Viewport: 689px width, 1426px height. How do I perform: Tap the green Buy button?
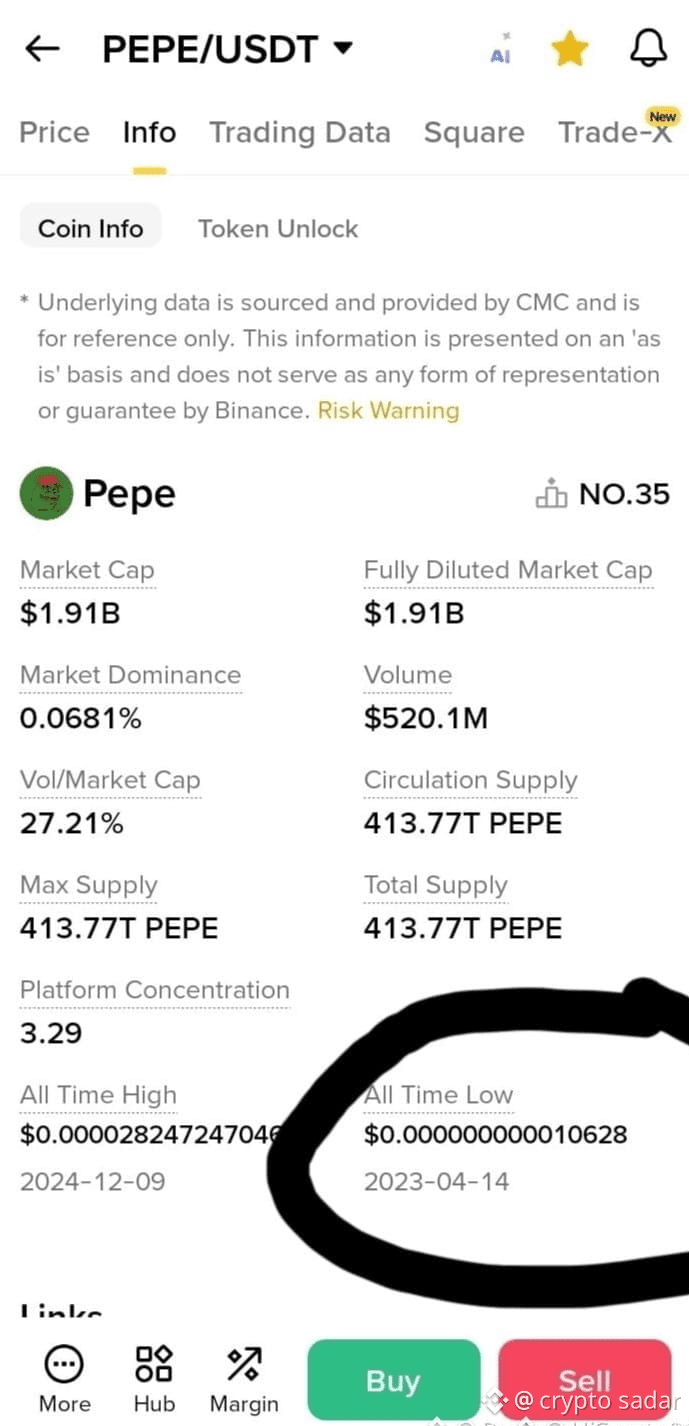[393, 1380]
